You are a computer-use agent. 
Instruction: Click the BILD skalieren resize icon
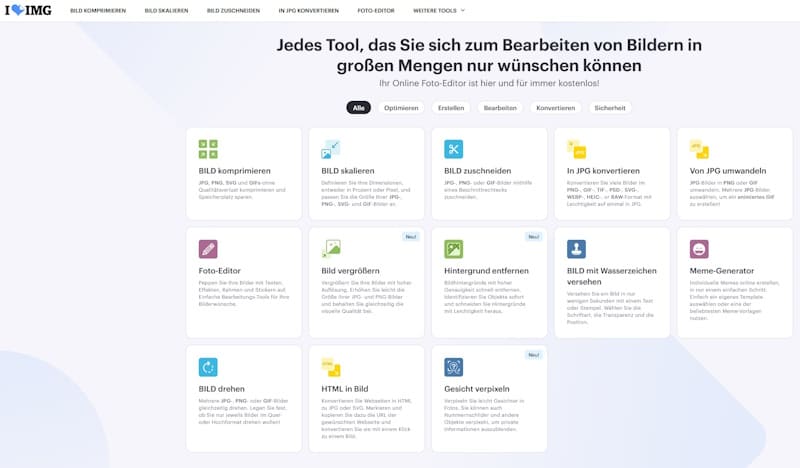pyautogui.click(x=331, y=149)
